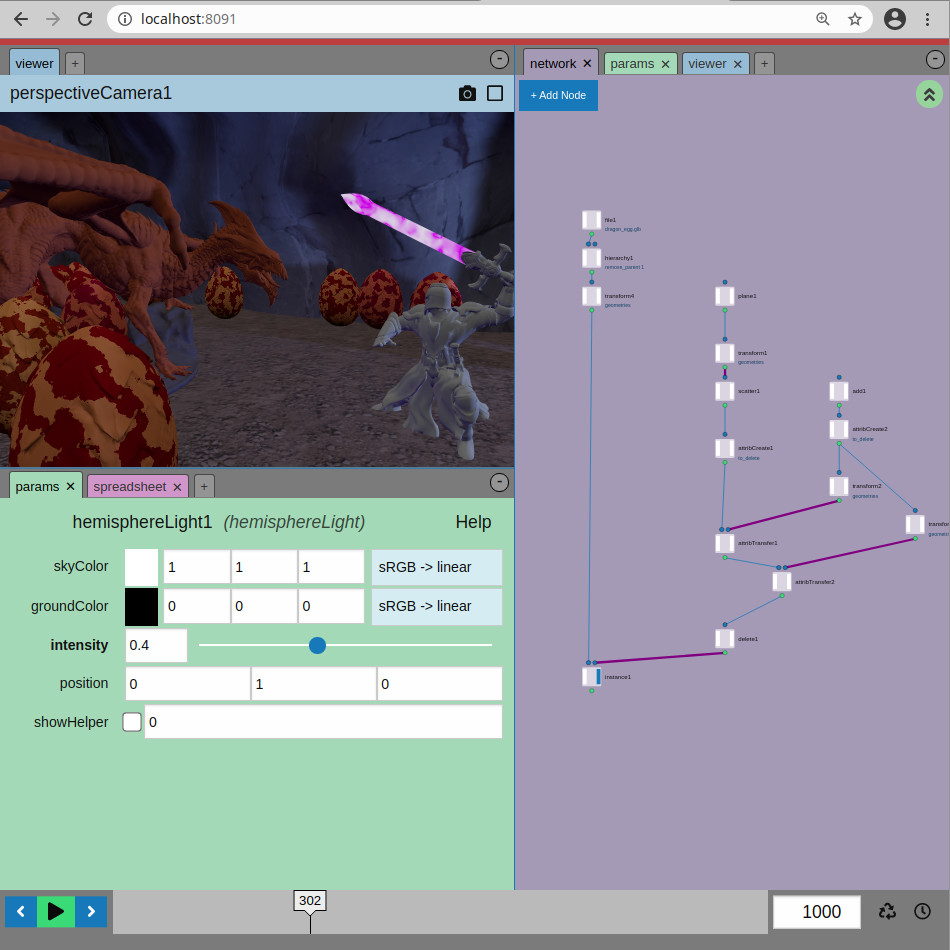Screen dimensions: 950x950
Task: Select the file1 node
Action: pos(591,220)
